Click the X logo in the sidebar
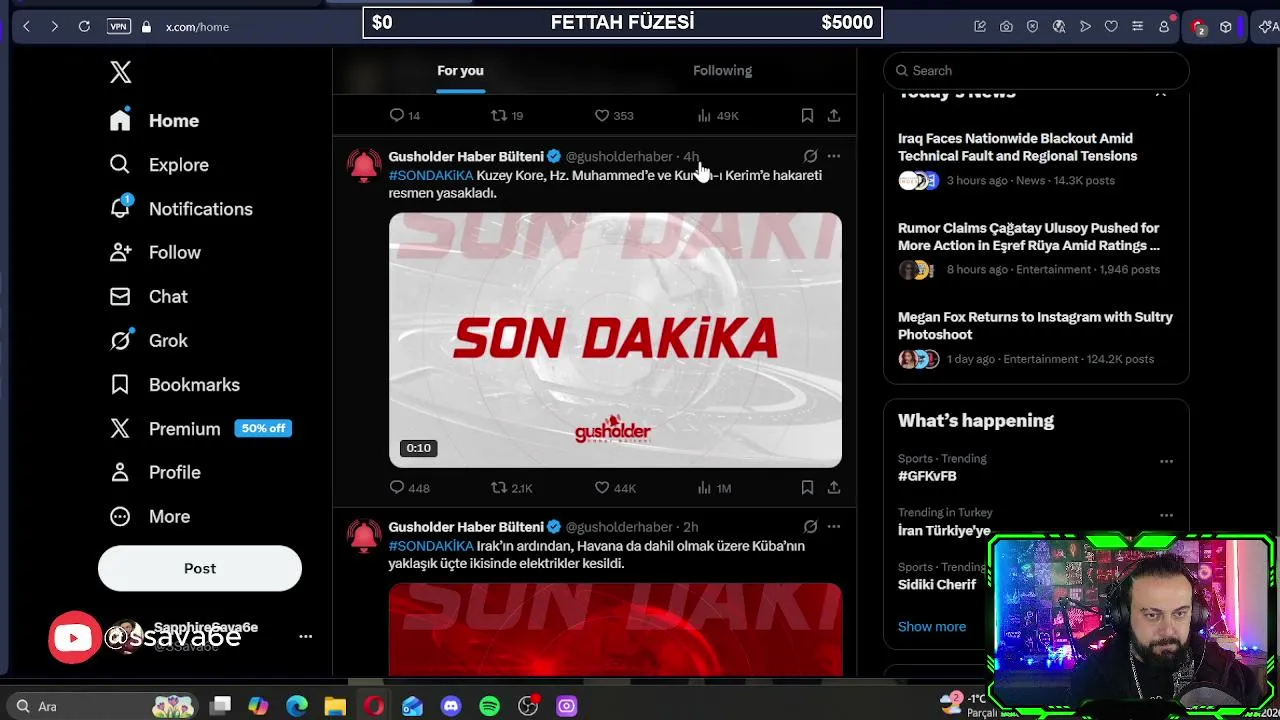 [120, 72]
